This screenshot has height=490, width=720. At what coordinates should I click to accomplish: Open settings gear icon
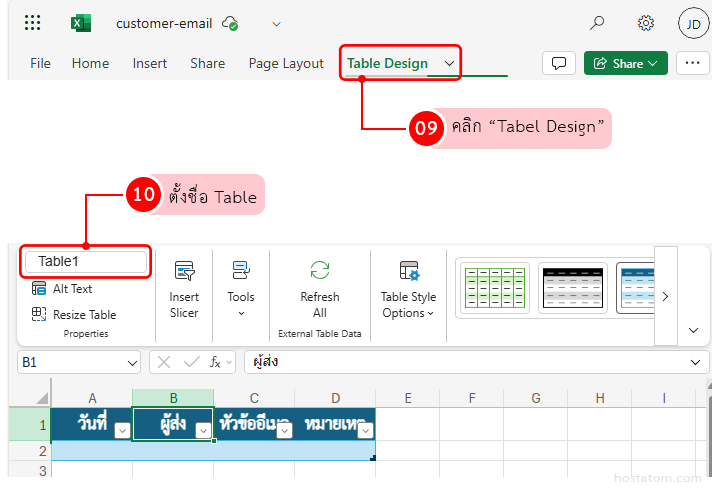pyautogui.click(x=646, y=23)
